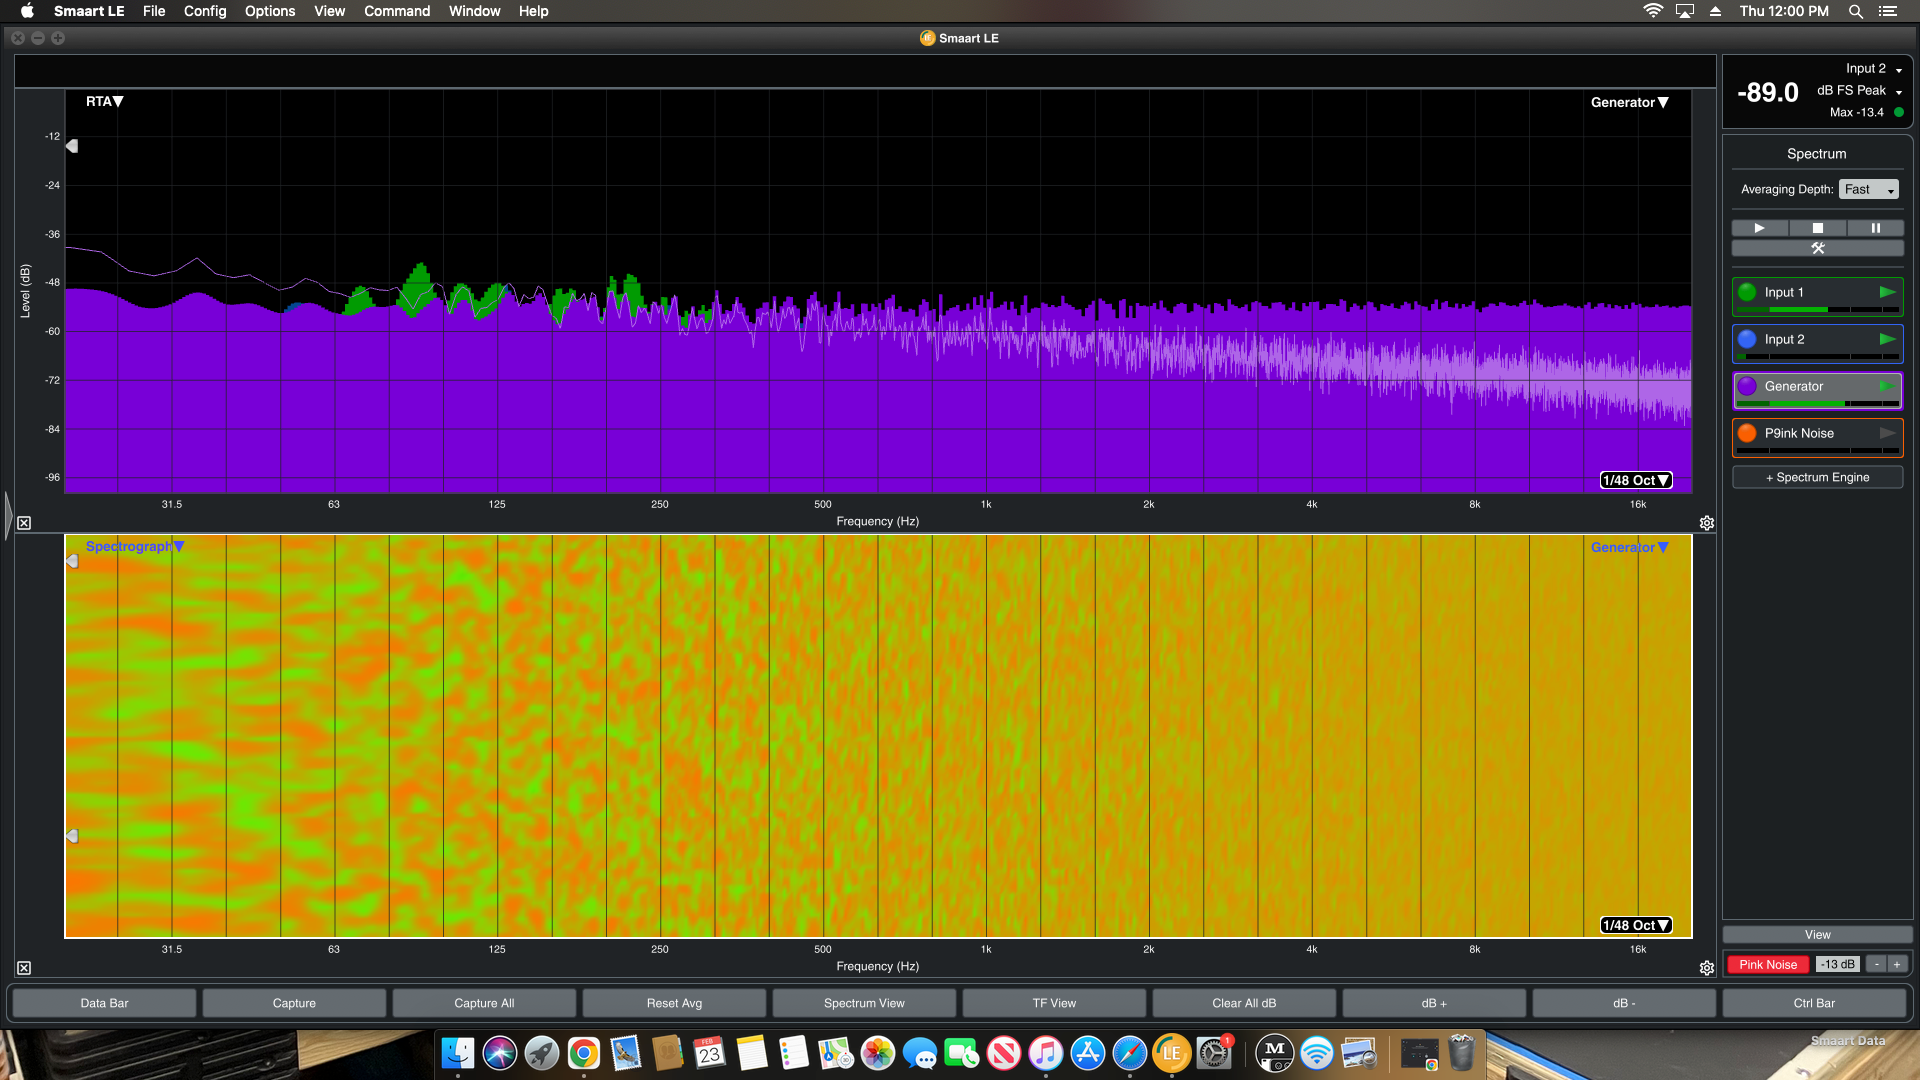Decrease generator level with minus button
Image resolution: width=1920 pixels, height=1080 pixels.
[x=1877, y=964]
